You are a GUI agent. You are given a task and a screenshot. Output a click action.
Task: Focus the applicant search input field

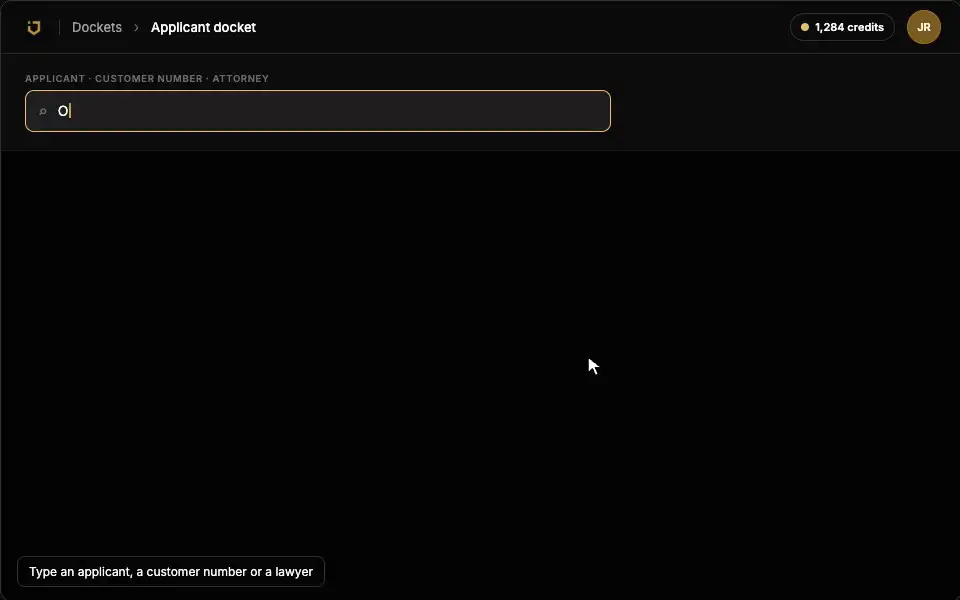(x=318, y=111)
